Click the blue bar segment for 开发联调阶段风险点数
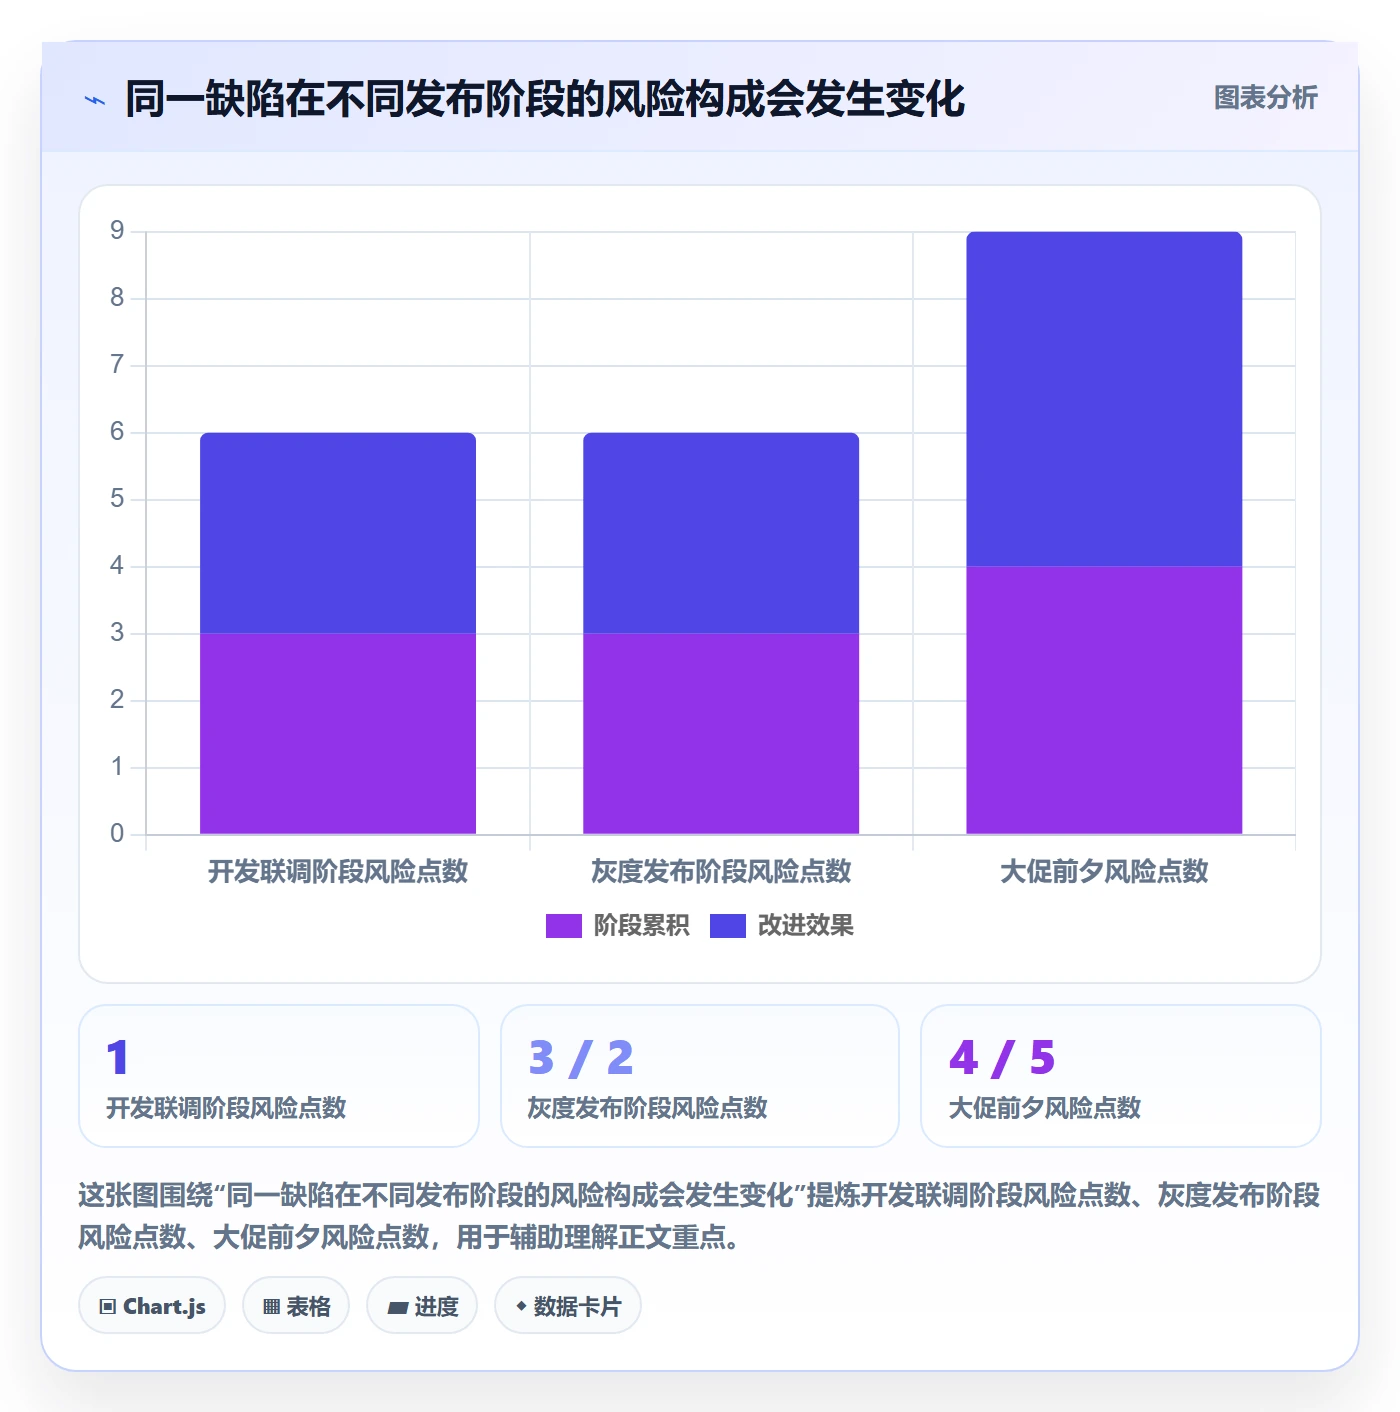This screenshot has width=1400, height=1412. coord(338,533)
